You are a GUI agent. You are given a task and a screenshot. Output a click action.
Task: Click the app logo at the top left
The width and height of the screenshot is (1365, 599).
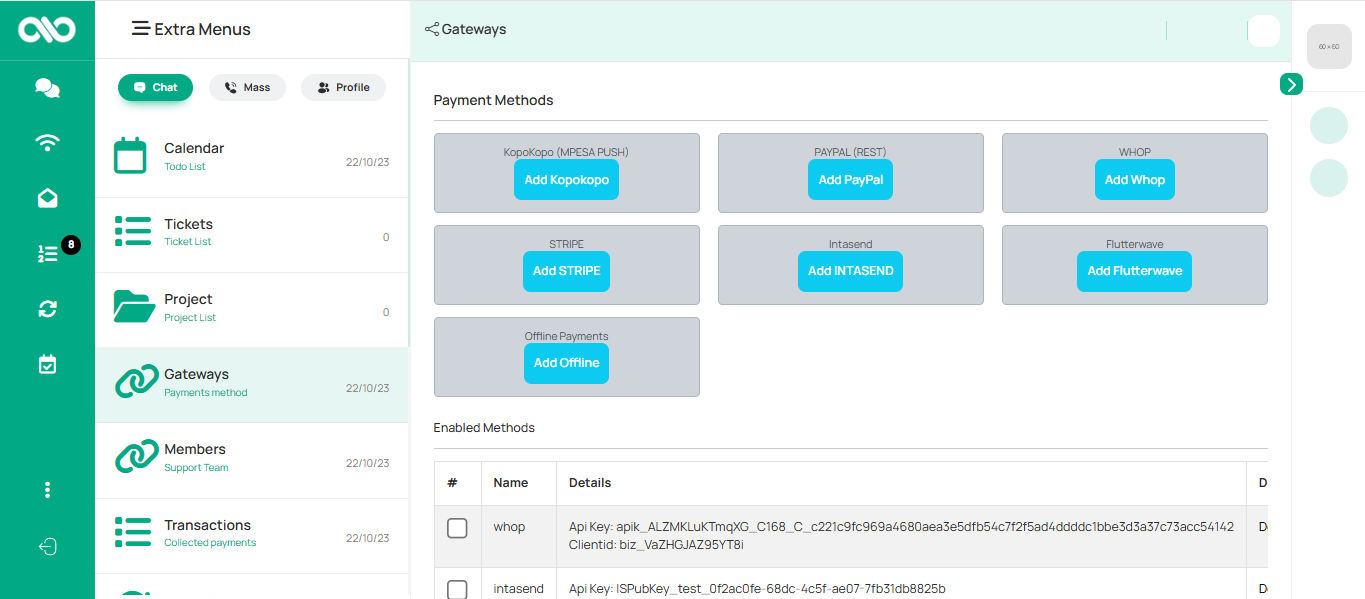click(46, 29)
